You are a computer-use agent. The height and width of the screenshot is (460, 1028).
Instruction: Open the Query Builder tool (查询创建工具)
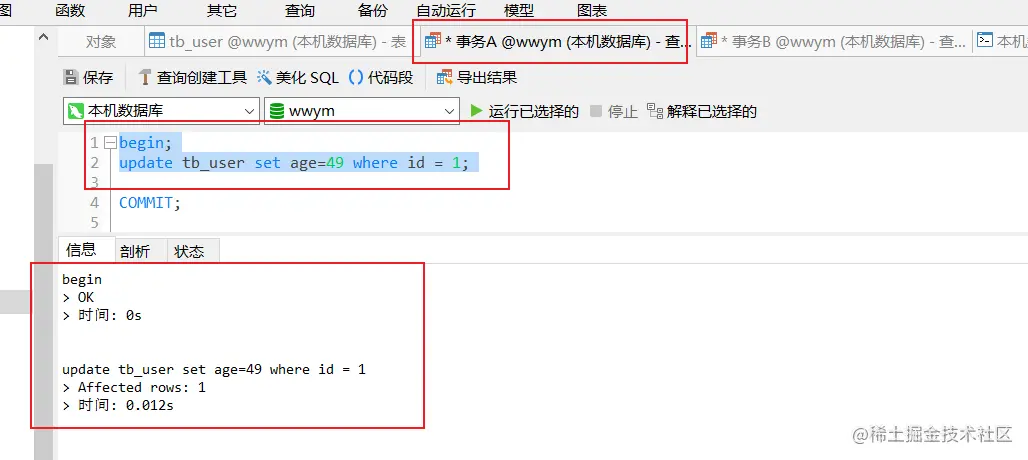146,77
